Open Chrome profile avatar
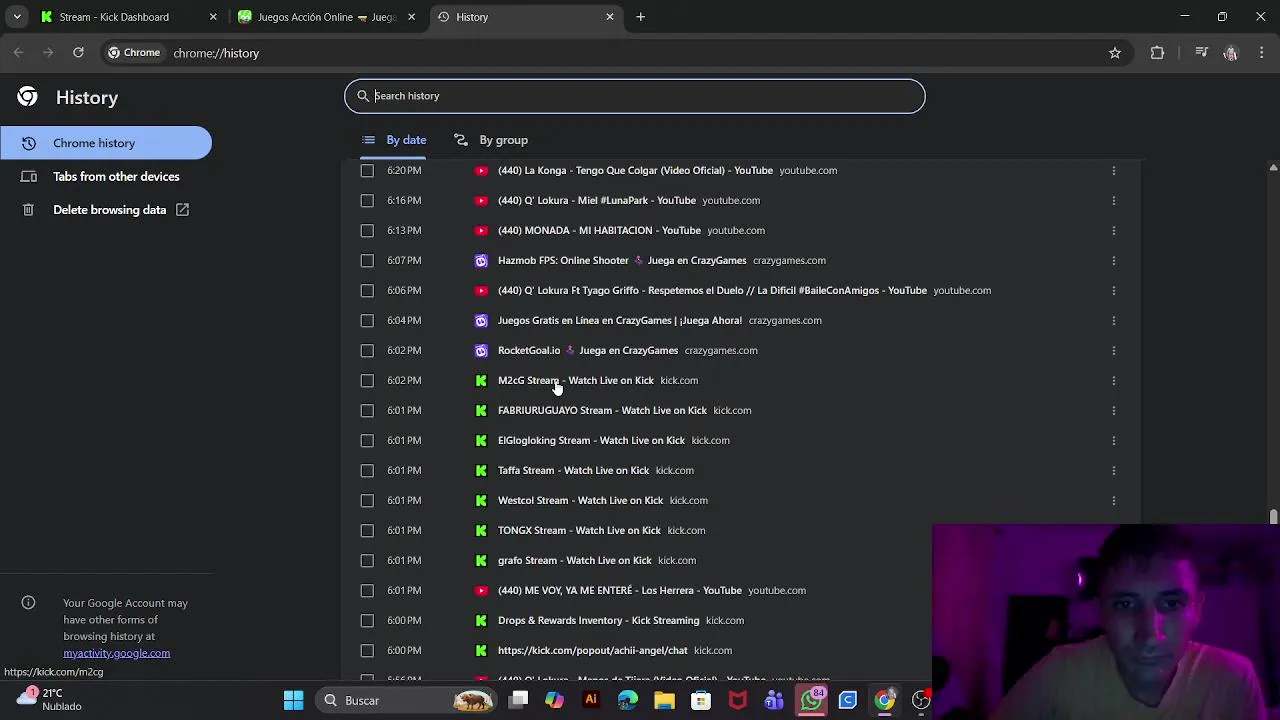Viewport: 1280px width, 720px height. (1231, 53)
